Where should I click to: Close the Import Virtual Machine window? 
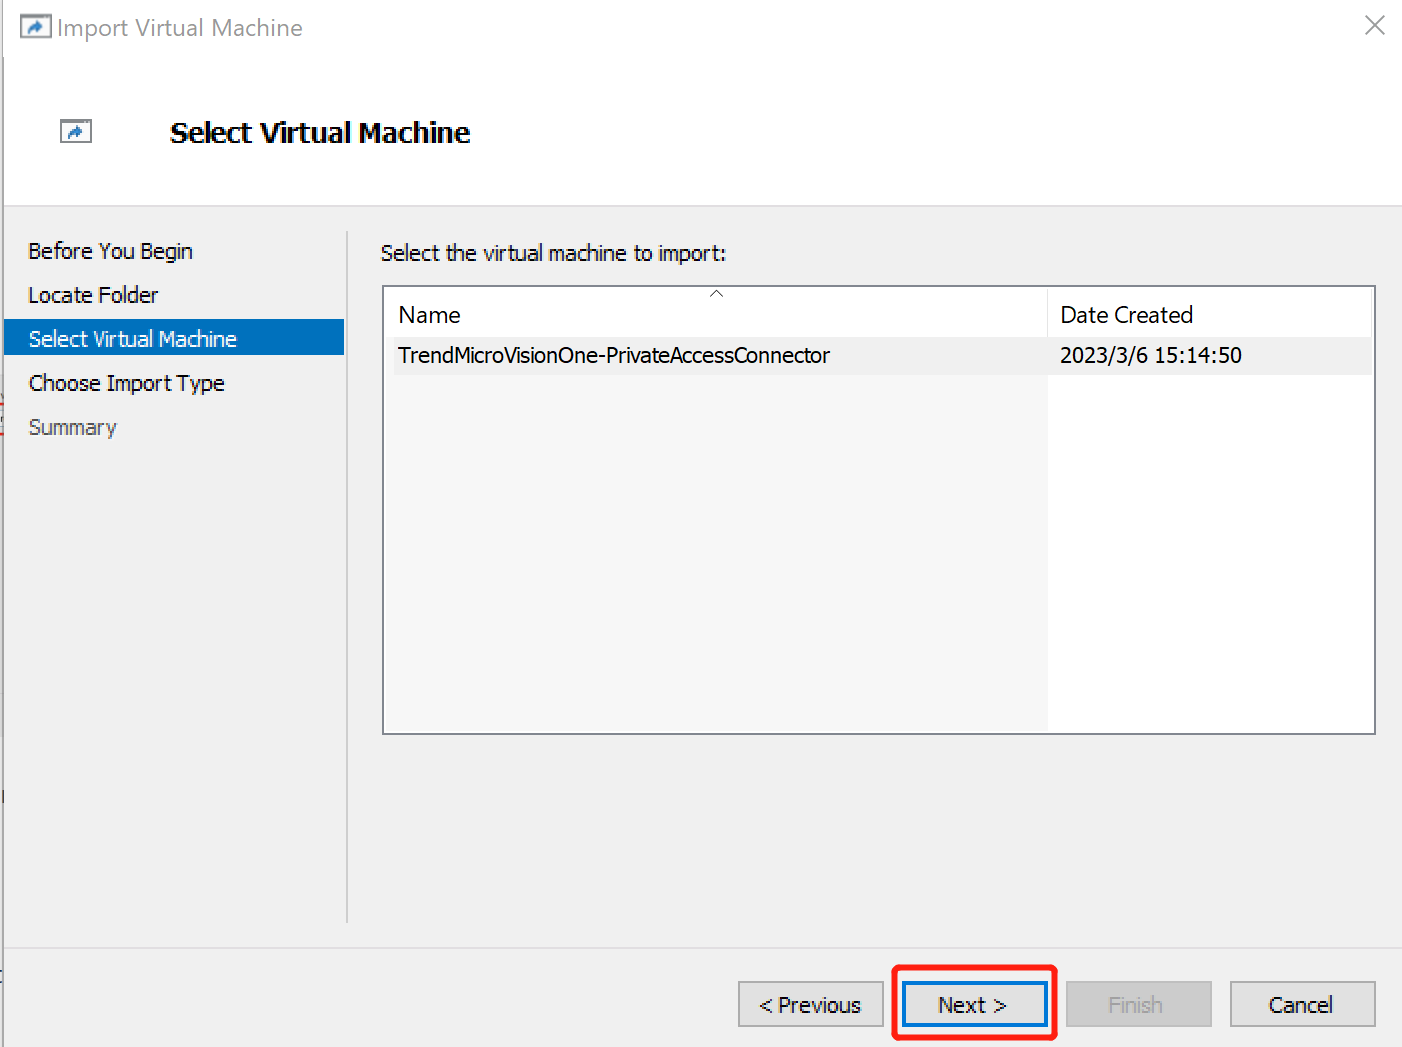1374,26
